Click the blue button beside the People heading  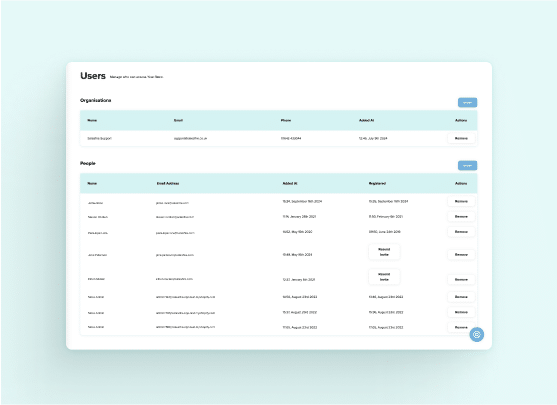click(x=467, y=166)
